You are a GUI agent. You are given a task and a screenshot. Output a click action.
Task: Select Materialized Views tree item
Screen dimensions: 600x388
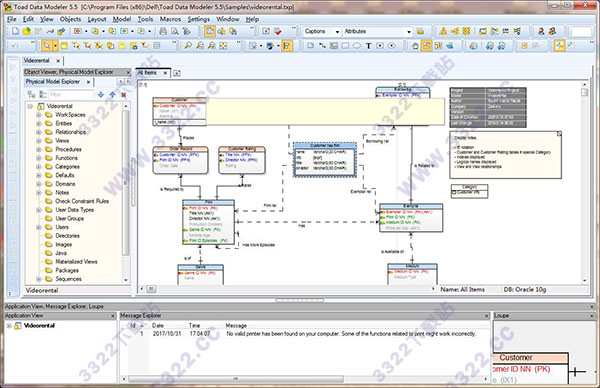76,261
